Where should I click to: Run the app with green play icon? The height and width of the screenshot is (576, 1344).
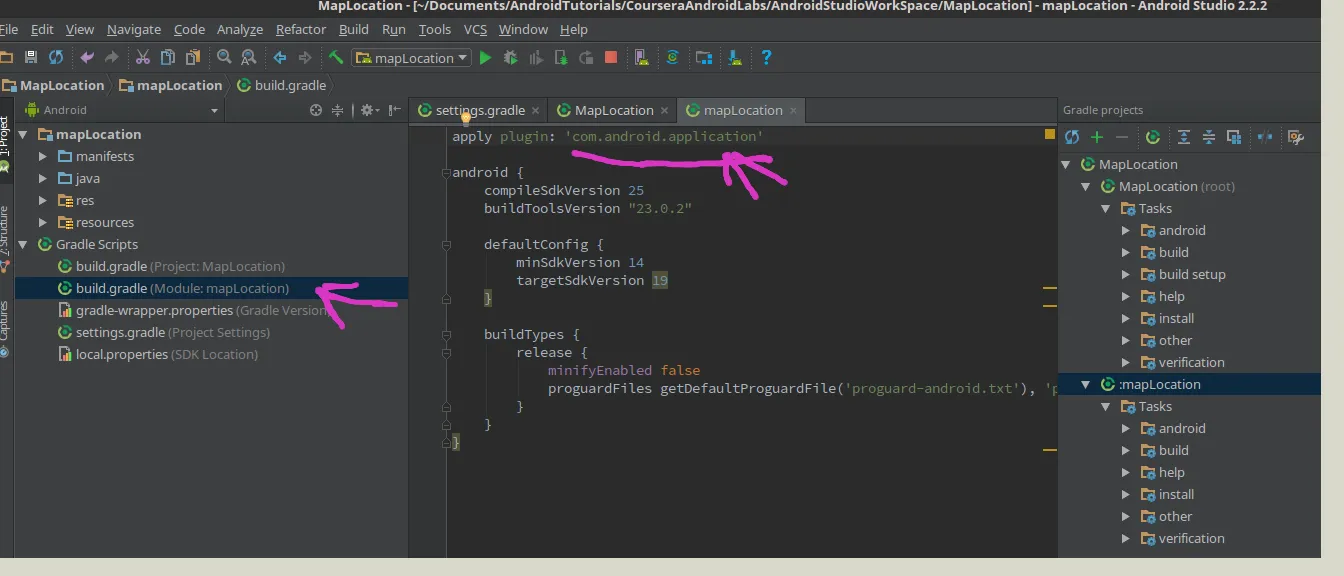[x=485, y=58]
